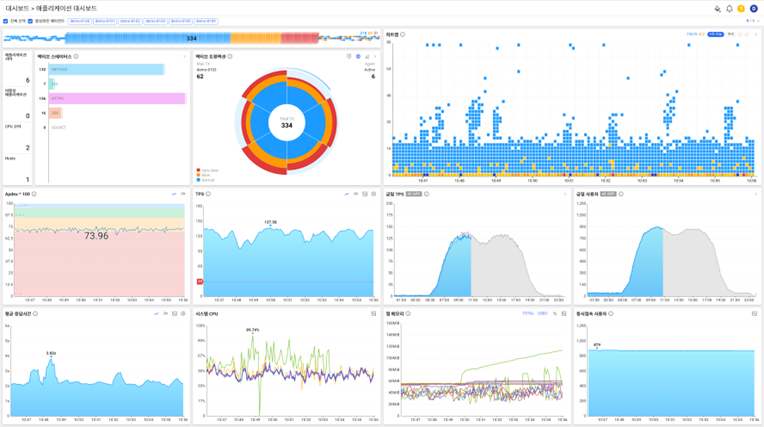Click the line chart icon in TPS panel
Screen dimensions: 764x427
pyautogui.click(x=347, y=194)
